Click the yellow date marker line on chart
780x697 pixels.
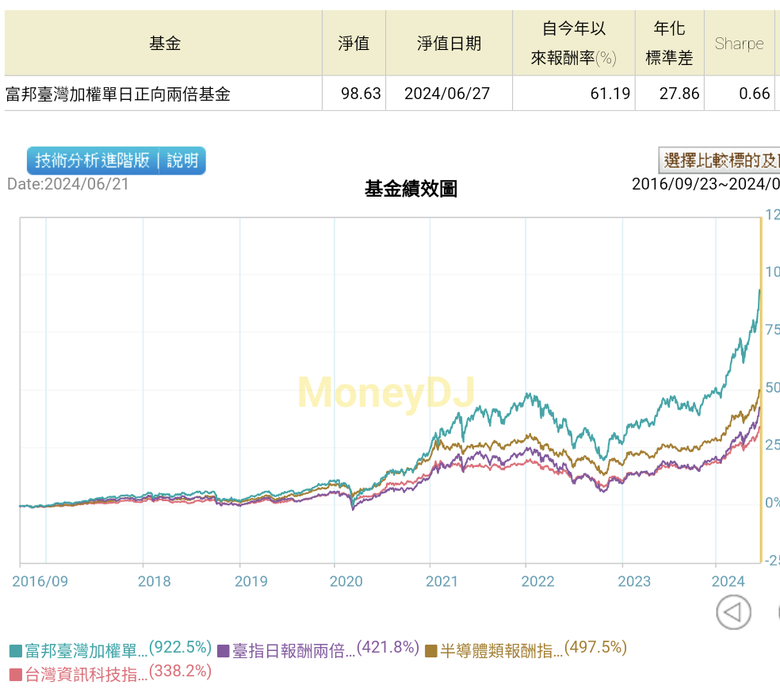[761, 391]
